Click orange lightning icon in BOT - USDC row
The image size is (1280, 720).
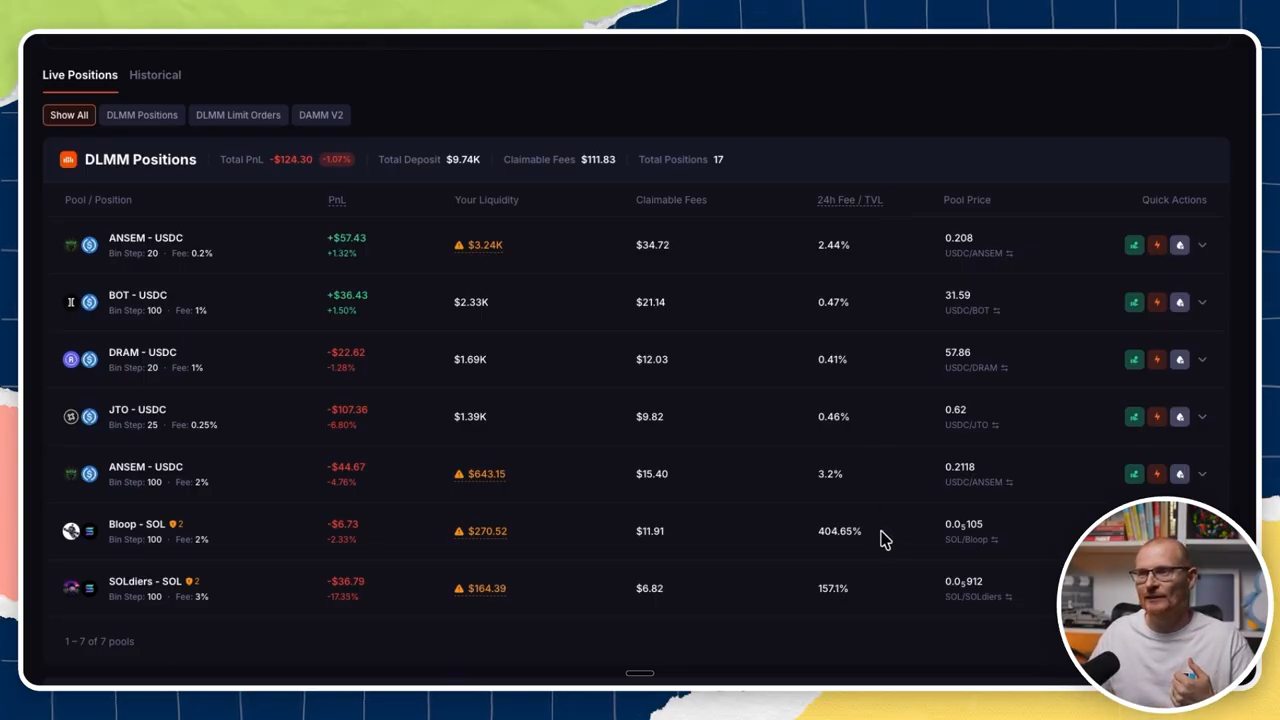(x=1157, y=302)
